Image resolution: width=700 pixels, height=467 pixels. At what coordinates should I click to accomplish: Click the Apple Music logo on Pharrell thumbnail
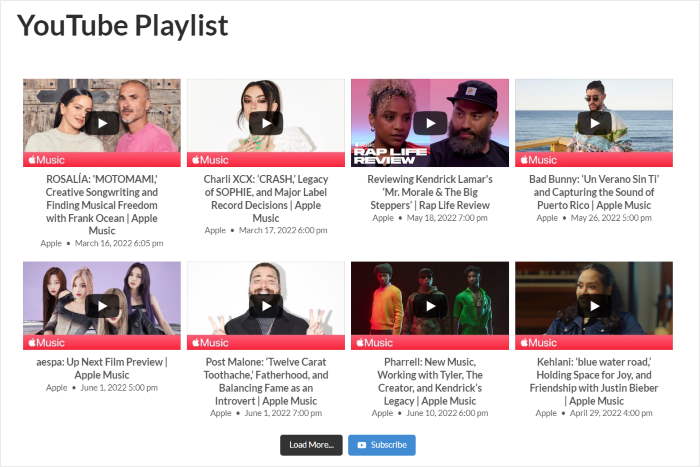click(x=375, y=342)
